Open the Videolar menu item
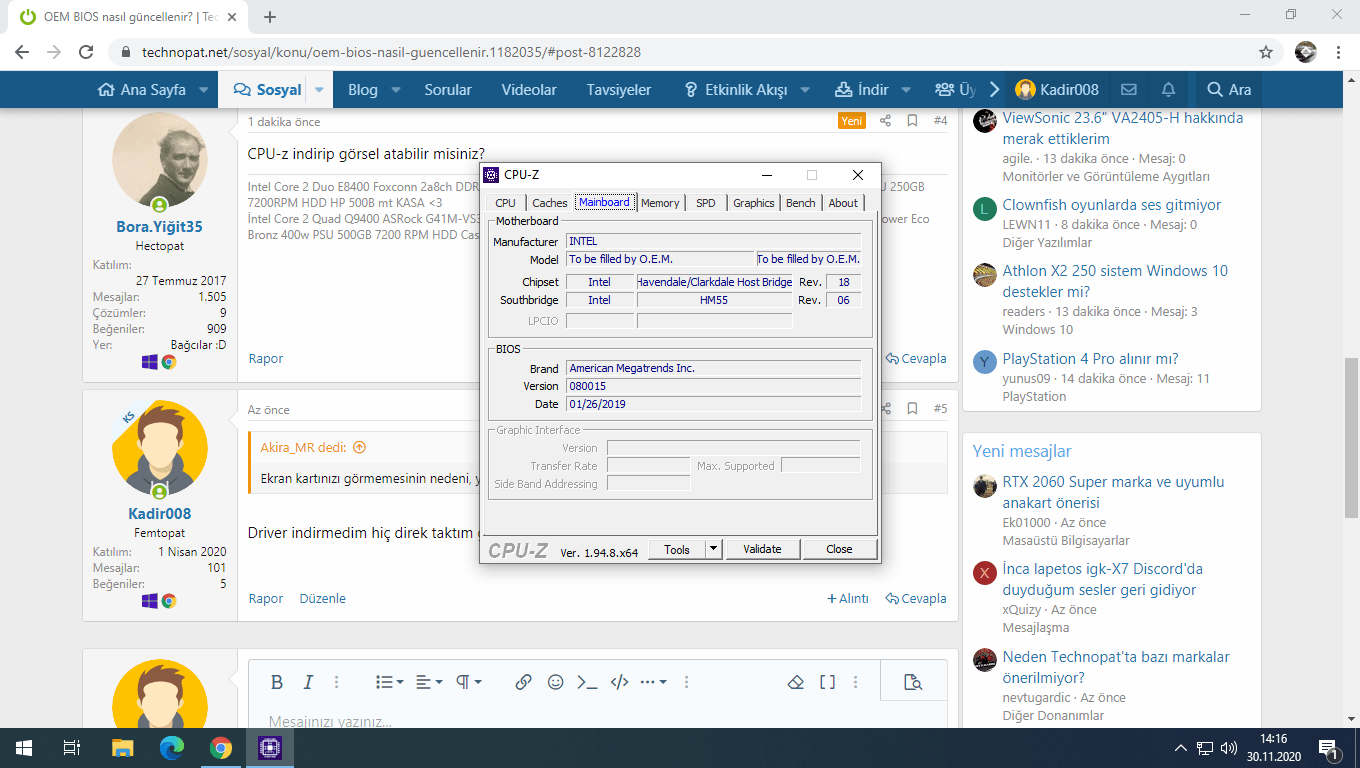Screen dimensions: 1360x768 click(529, 89)
